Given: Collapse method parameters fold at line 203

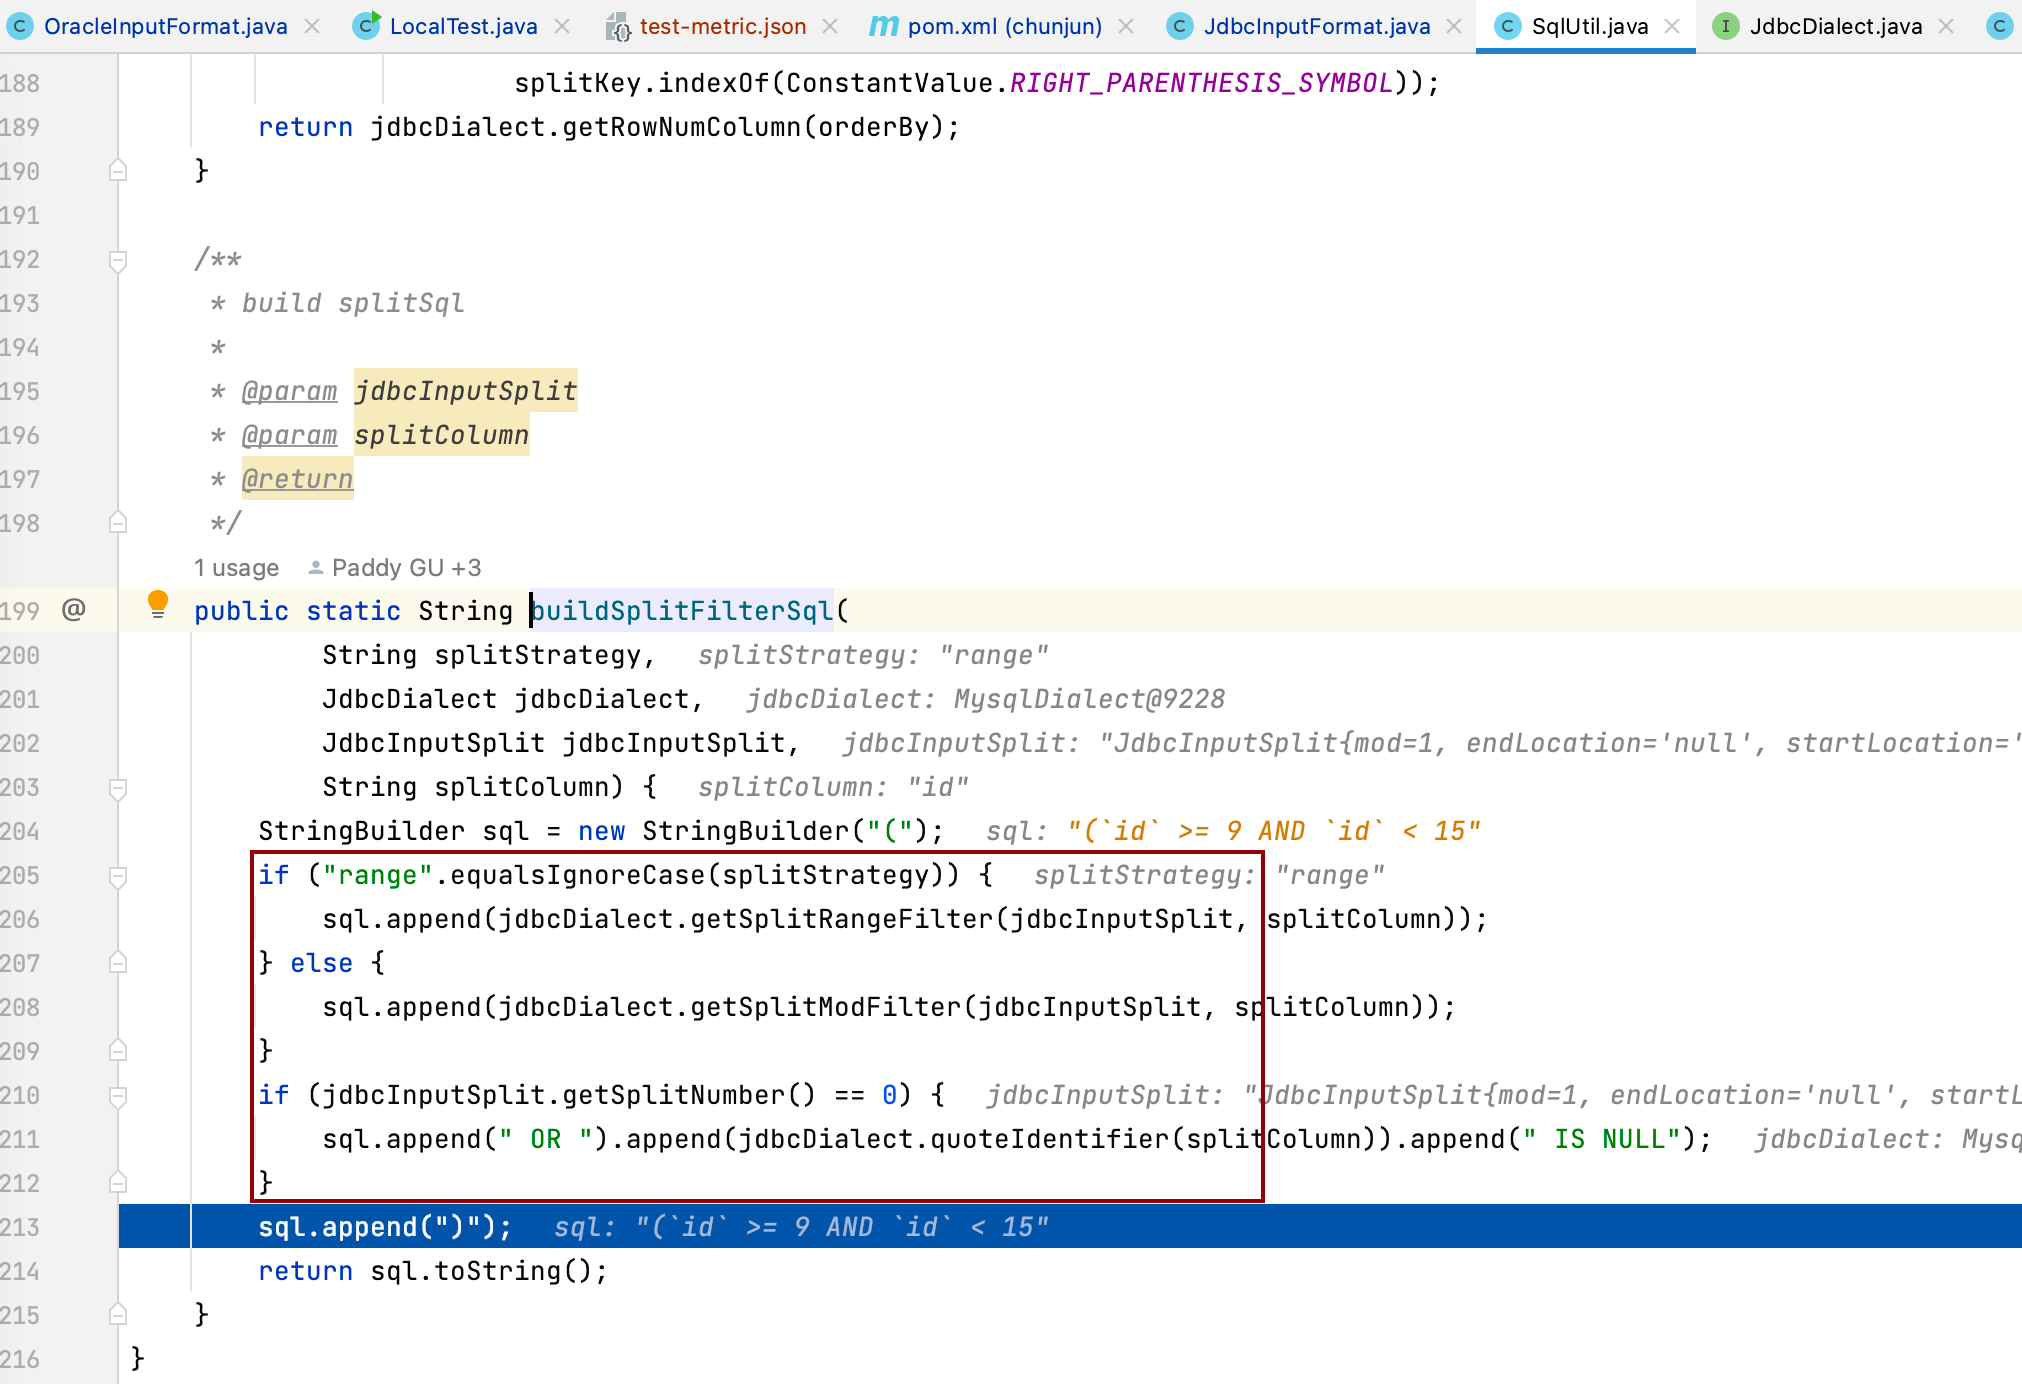Looking at the screenshot, I should point(118,788).
